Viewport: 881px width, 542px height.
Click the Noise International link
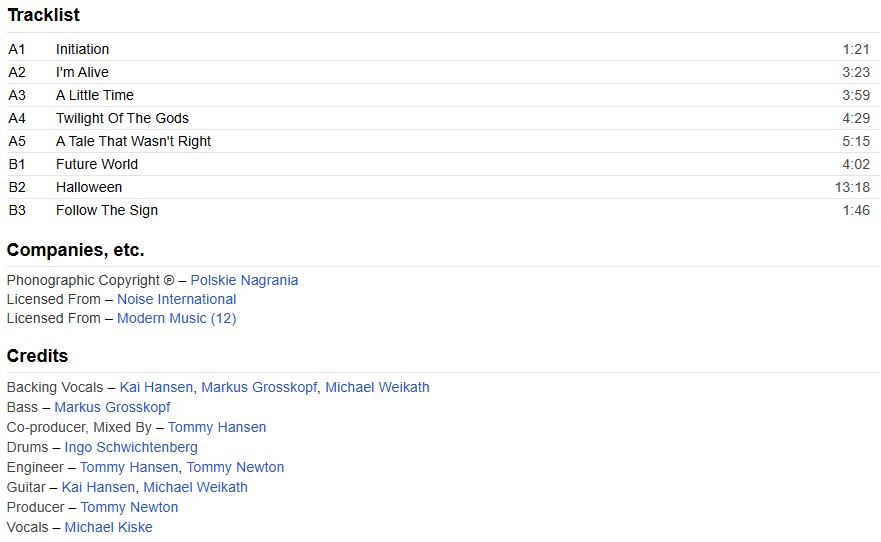click(176, 299)
